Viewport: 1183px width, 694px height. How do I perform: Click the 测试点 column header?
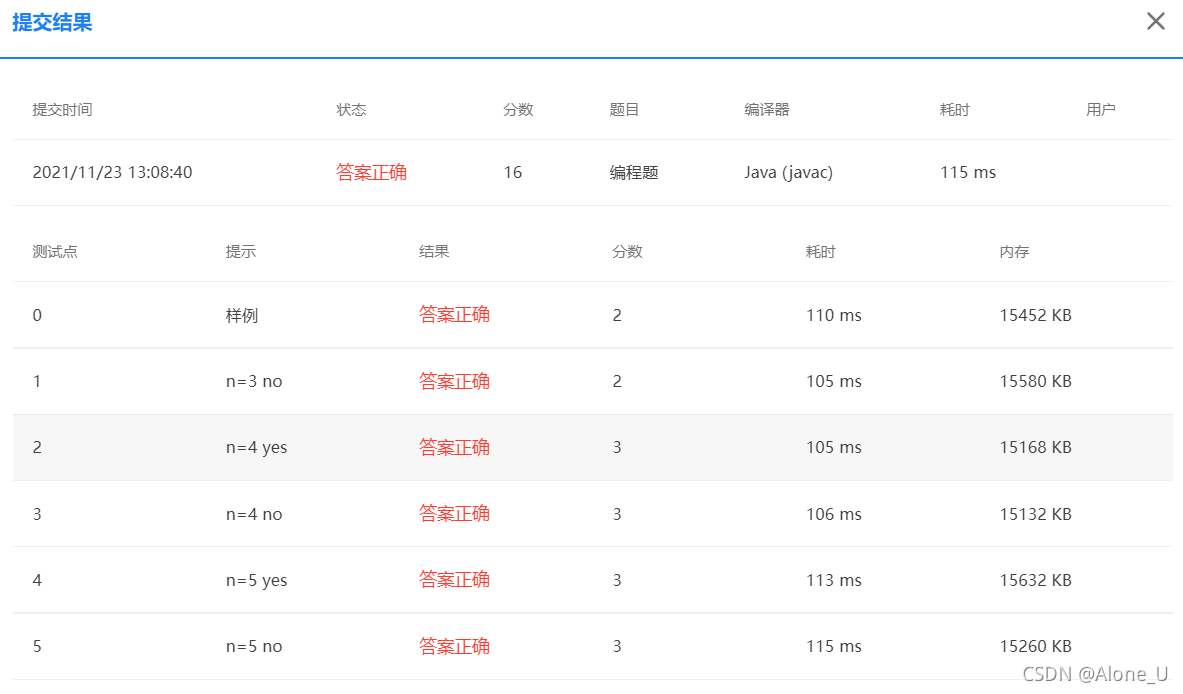pyautogui.click(x=55, y=251)
